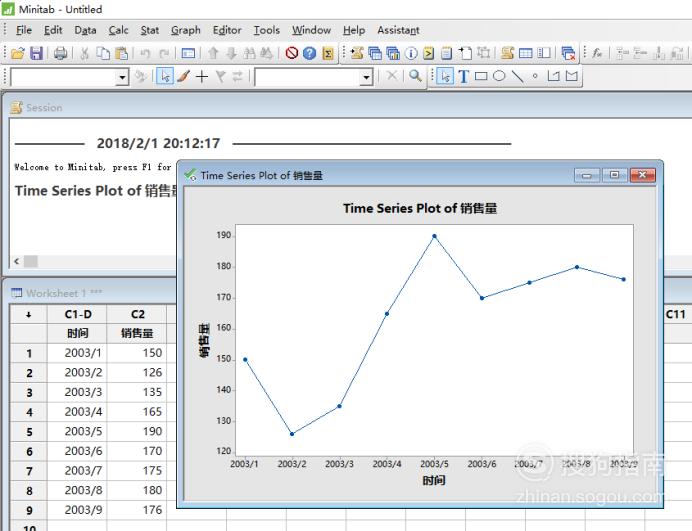Open the ReportPad notepad icon
Viewport: 692px width, 531px height.
pos(447,53)
